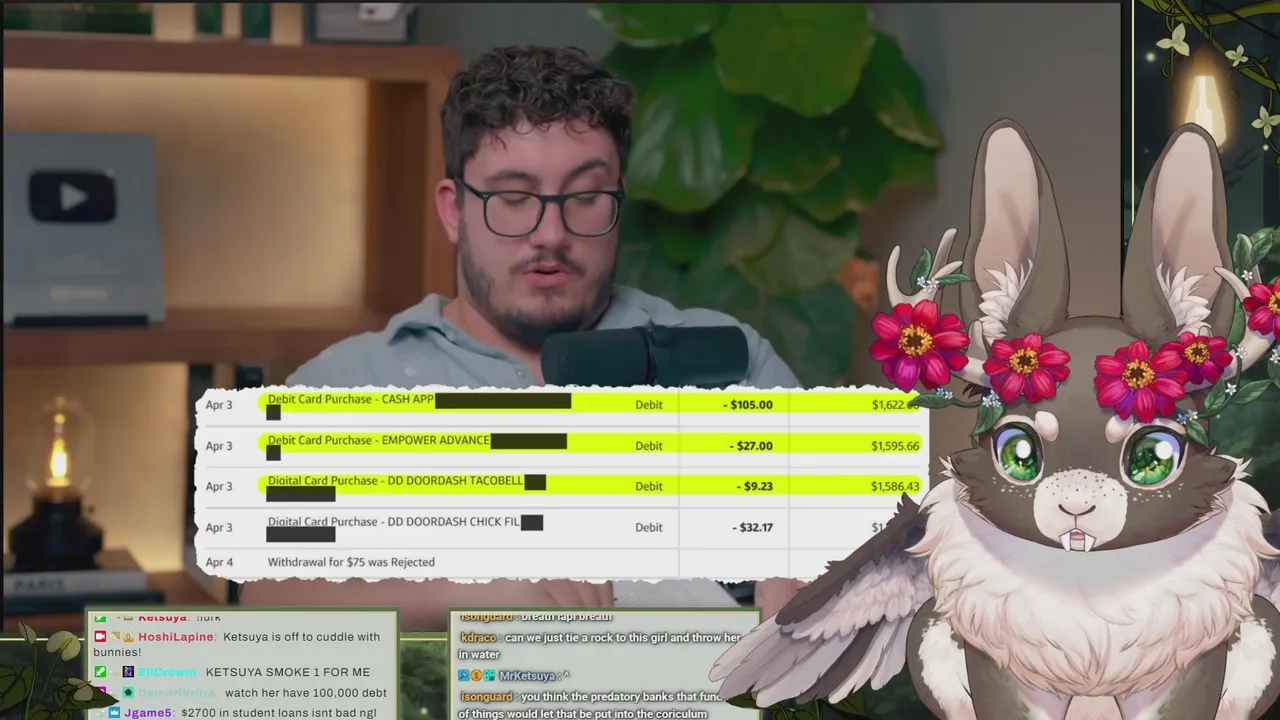Click the '- $9.23' amount

[x=755, y=486]
